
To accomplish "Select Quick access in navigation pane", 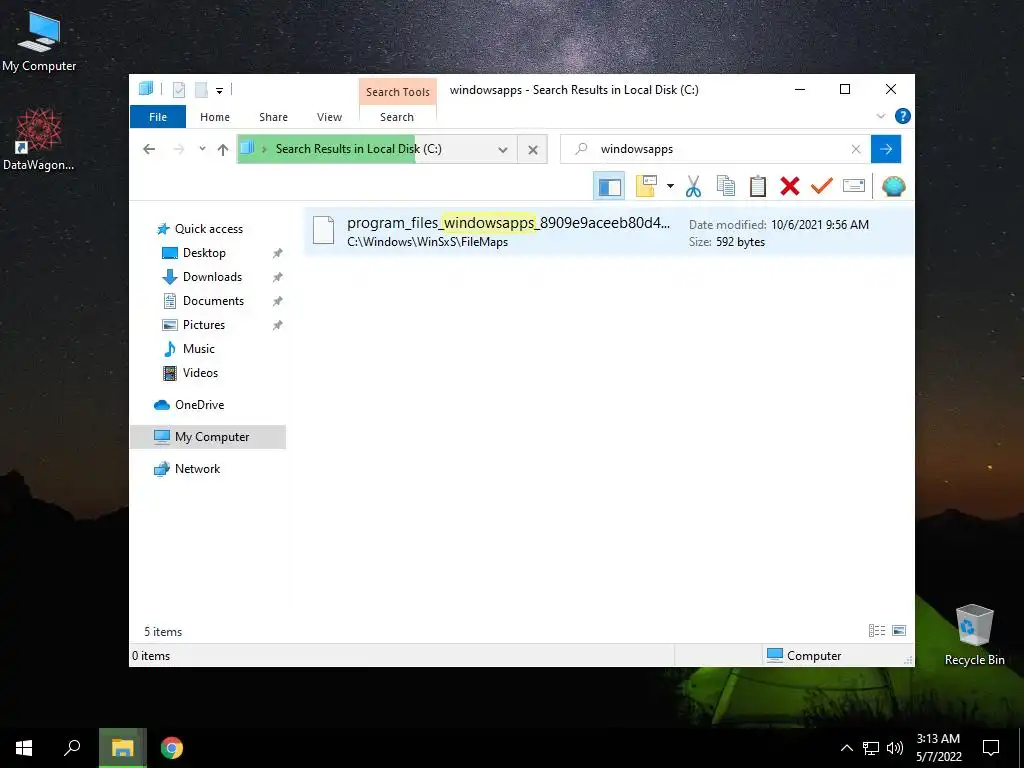I will click(208, 229).
